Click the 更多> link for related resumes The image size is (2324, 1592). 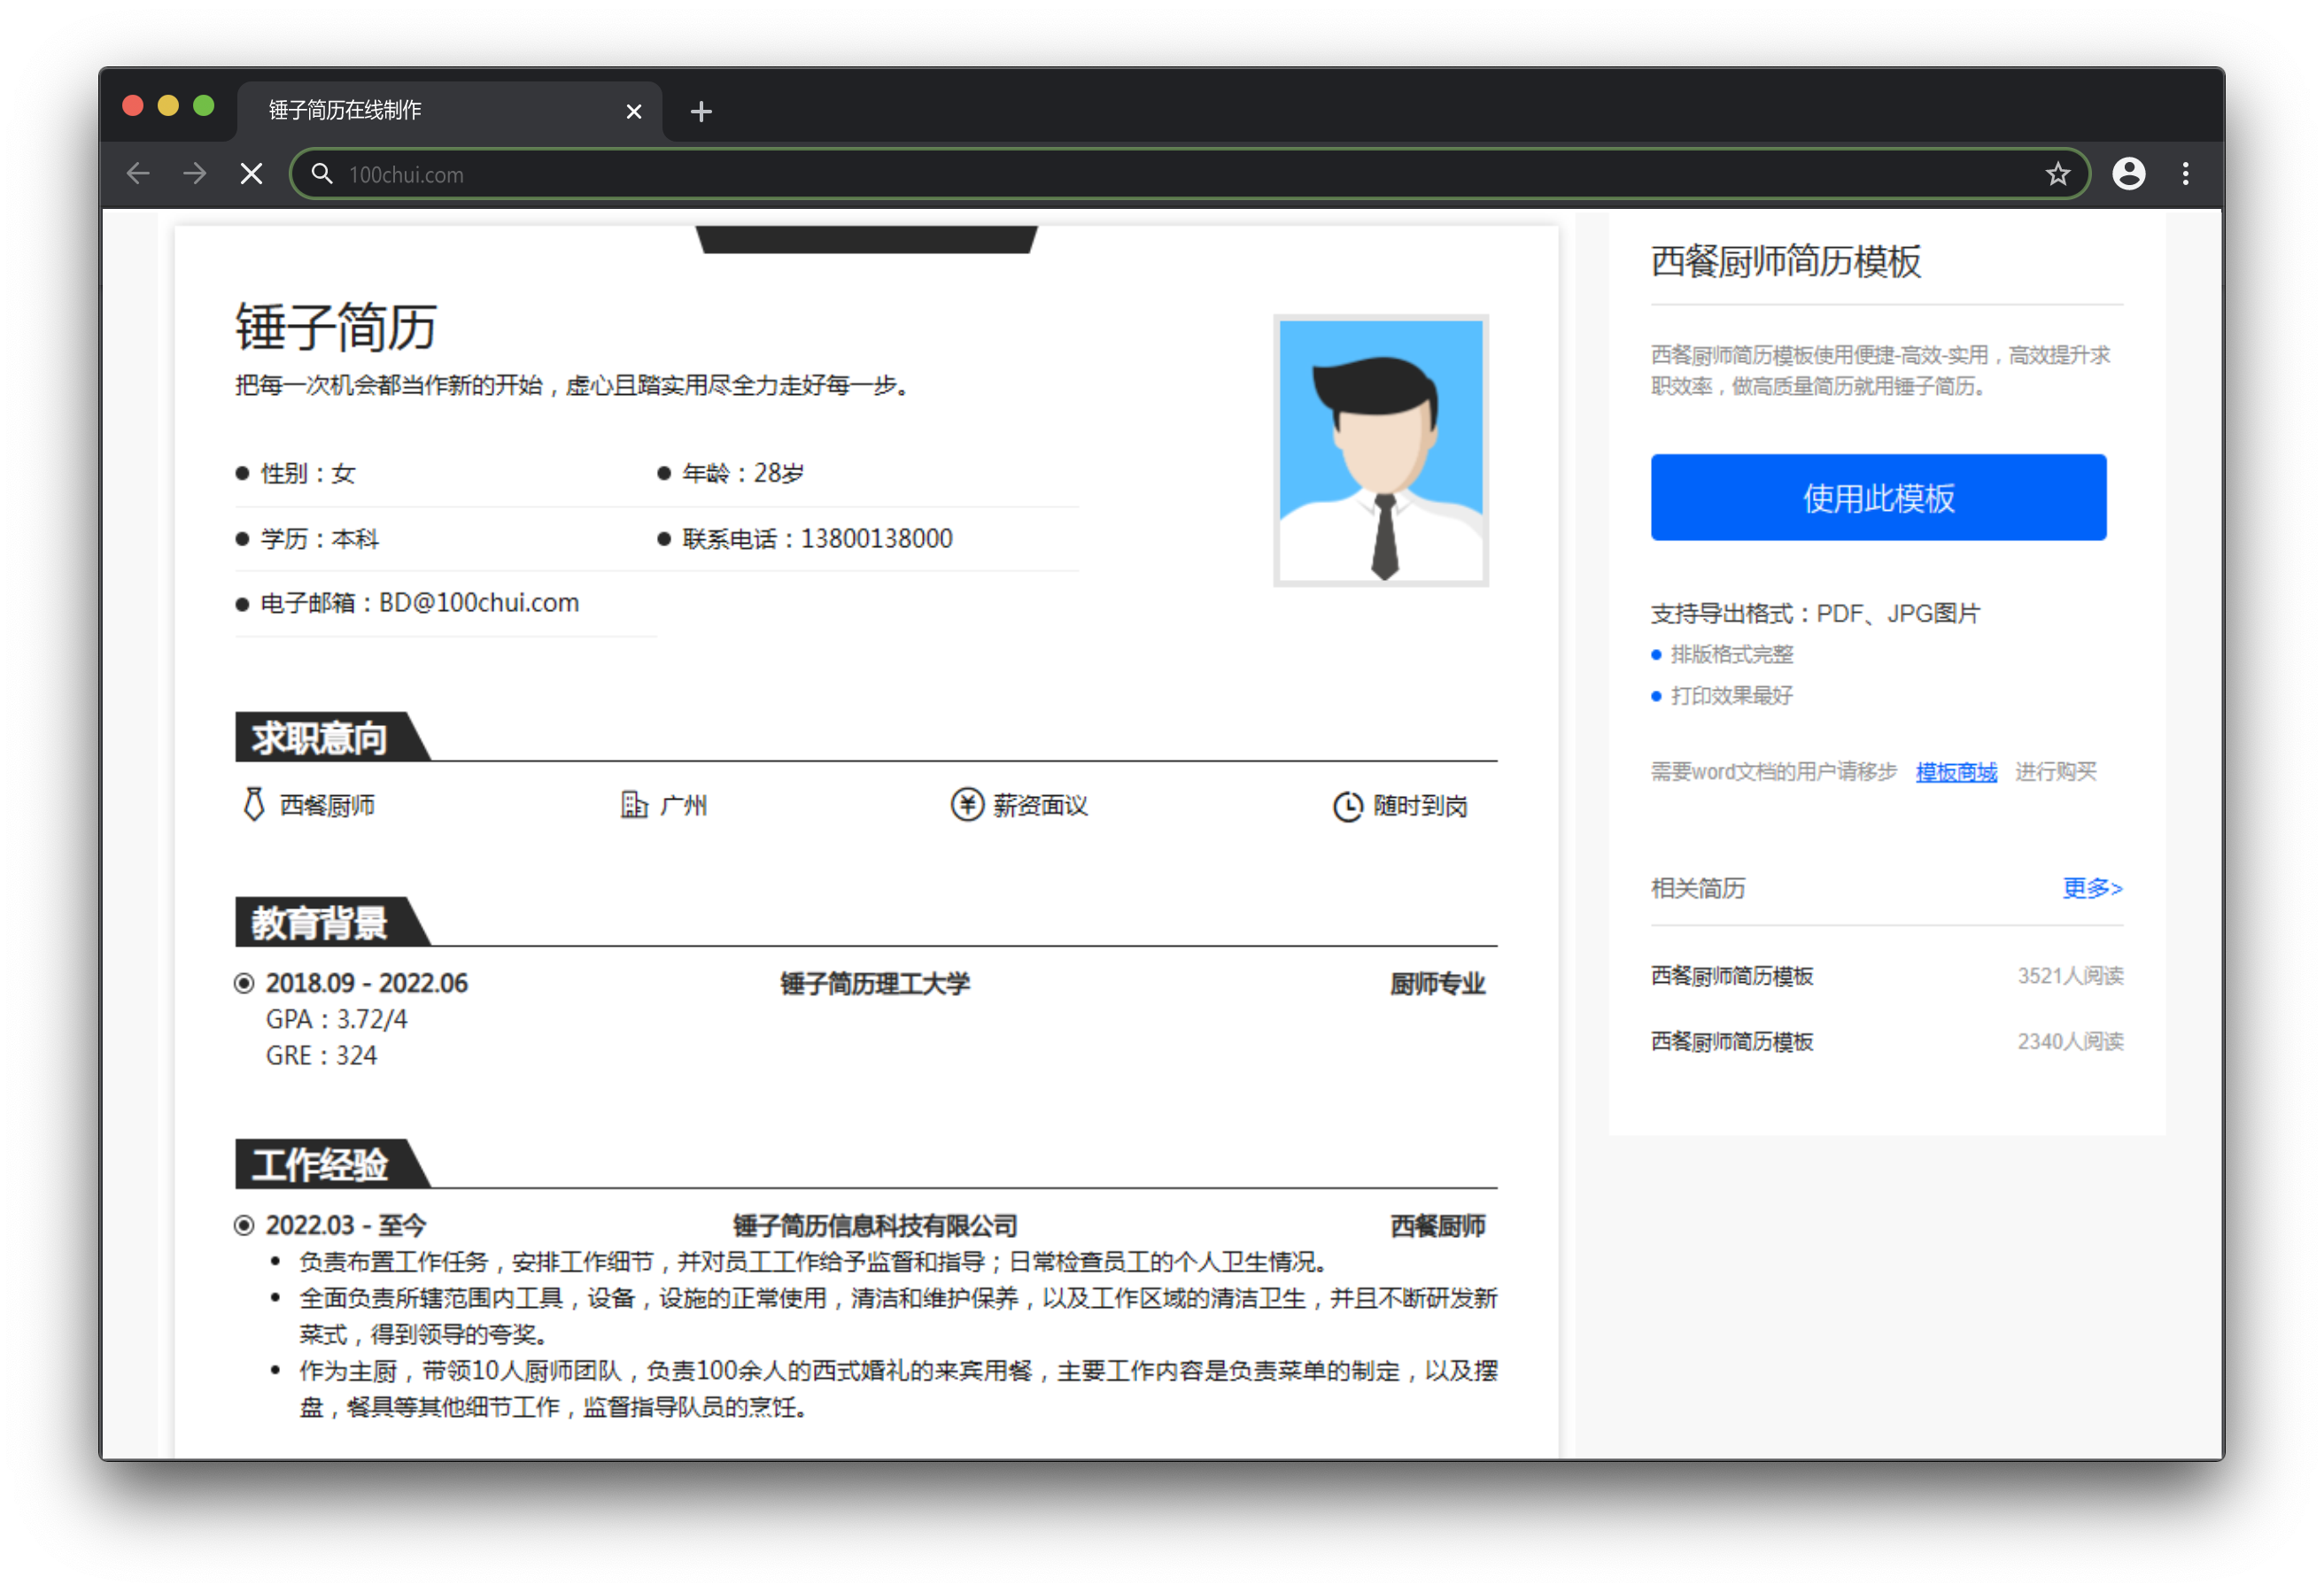2092,887
